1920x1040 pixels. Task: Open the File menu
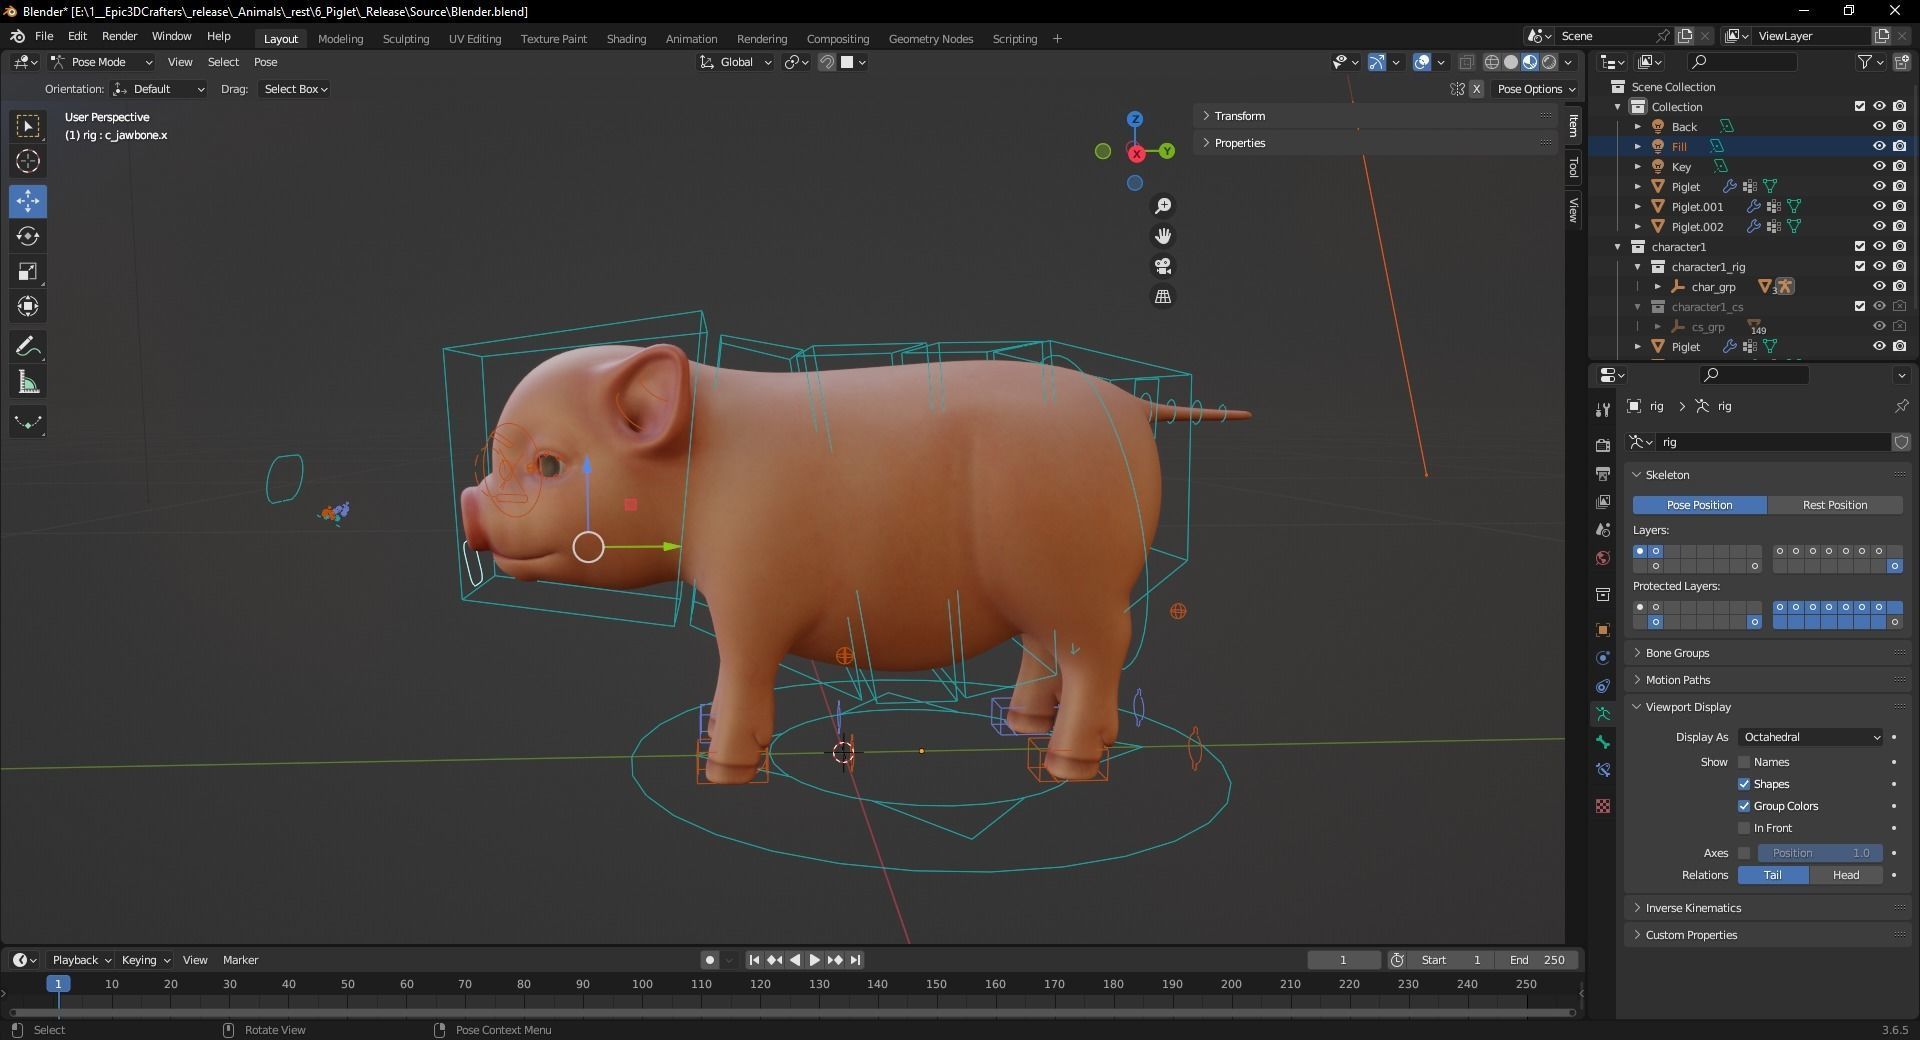point(44,36)
